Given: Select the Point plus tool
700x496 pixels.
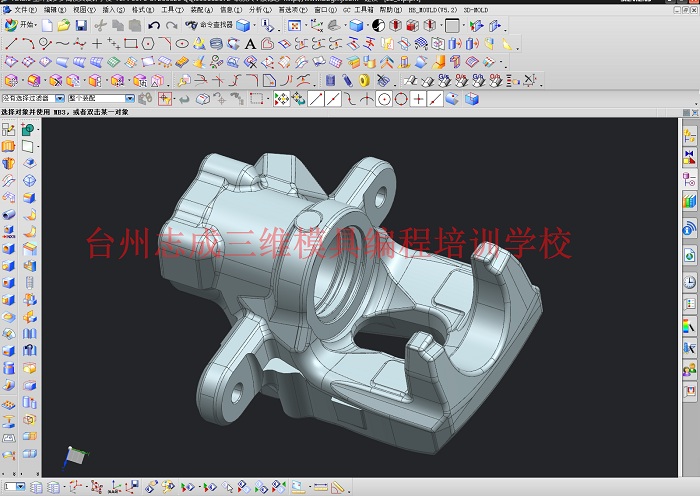Looking at the screenshot, I should click(x=97, y=44).
